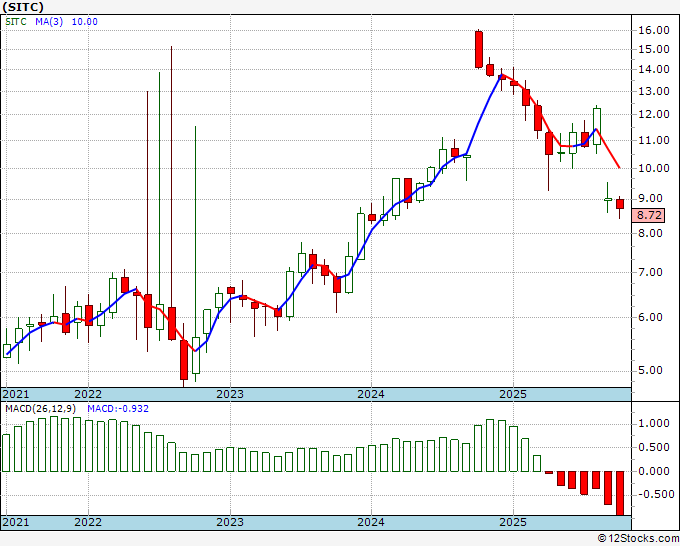This screenshot has height=546, width=680.
Task: Click the 7.00 price axis label
Action: pos(651,272)
